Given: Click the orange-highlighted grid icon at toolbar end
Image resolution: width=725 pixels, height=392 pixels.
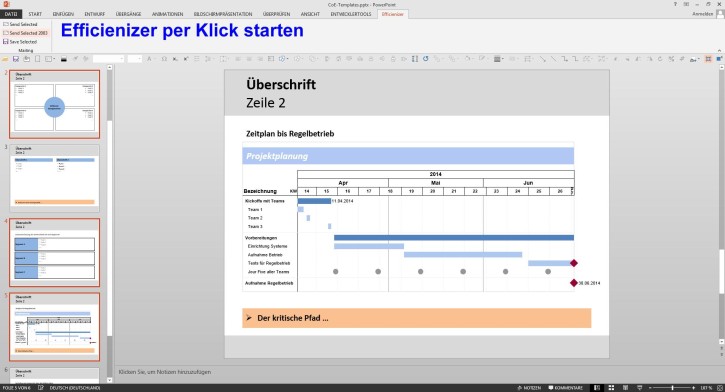Looking at the screenshot, I should (708, 59).
